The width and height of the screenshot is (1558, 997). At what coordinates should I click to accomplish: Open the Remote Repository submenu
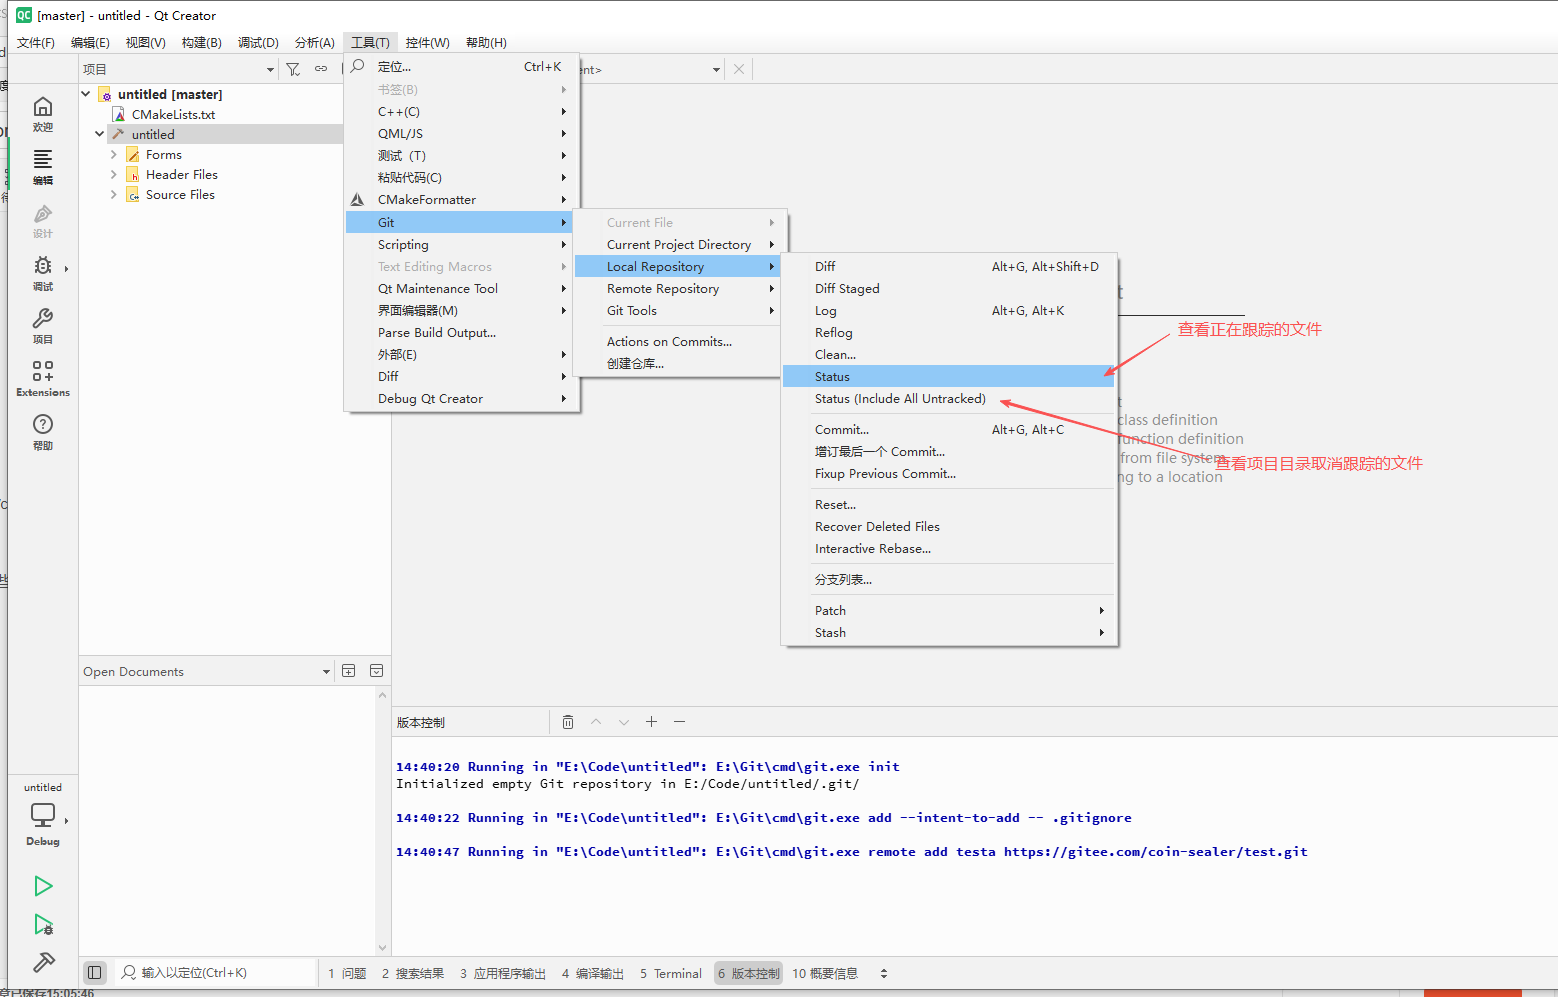pos(678,289)
